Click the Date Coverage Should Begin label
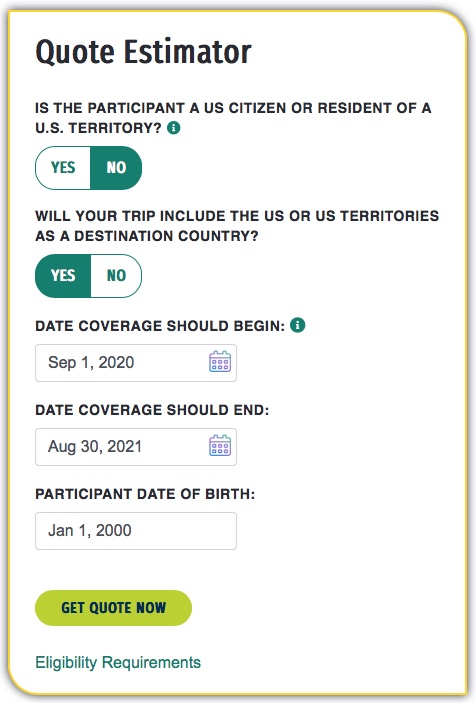476x703 pixels. [x=160, y=326]
